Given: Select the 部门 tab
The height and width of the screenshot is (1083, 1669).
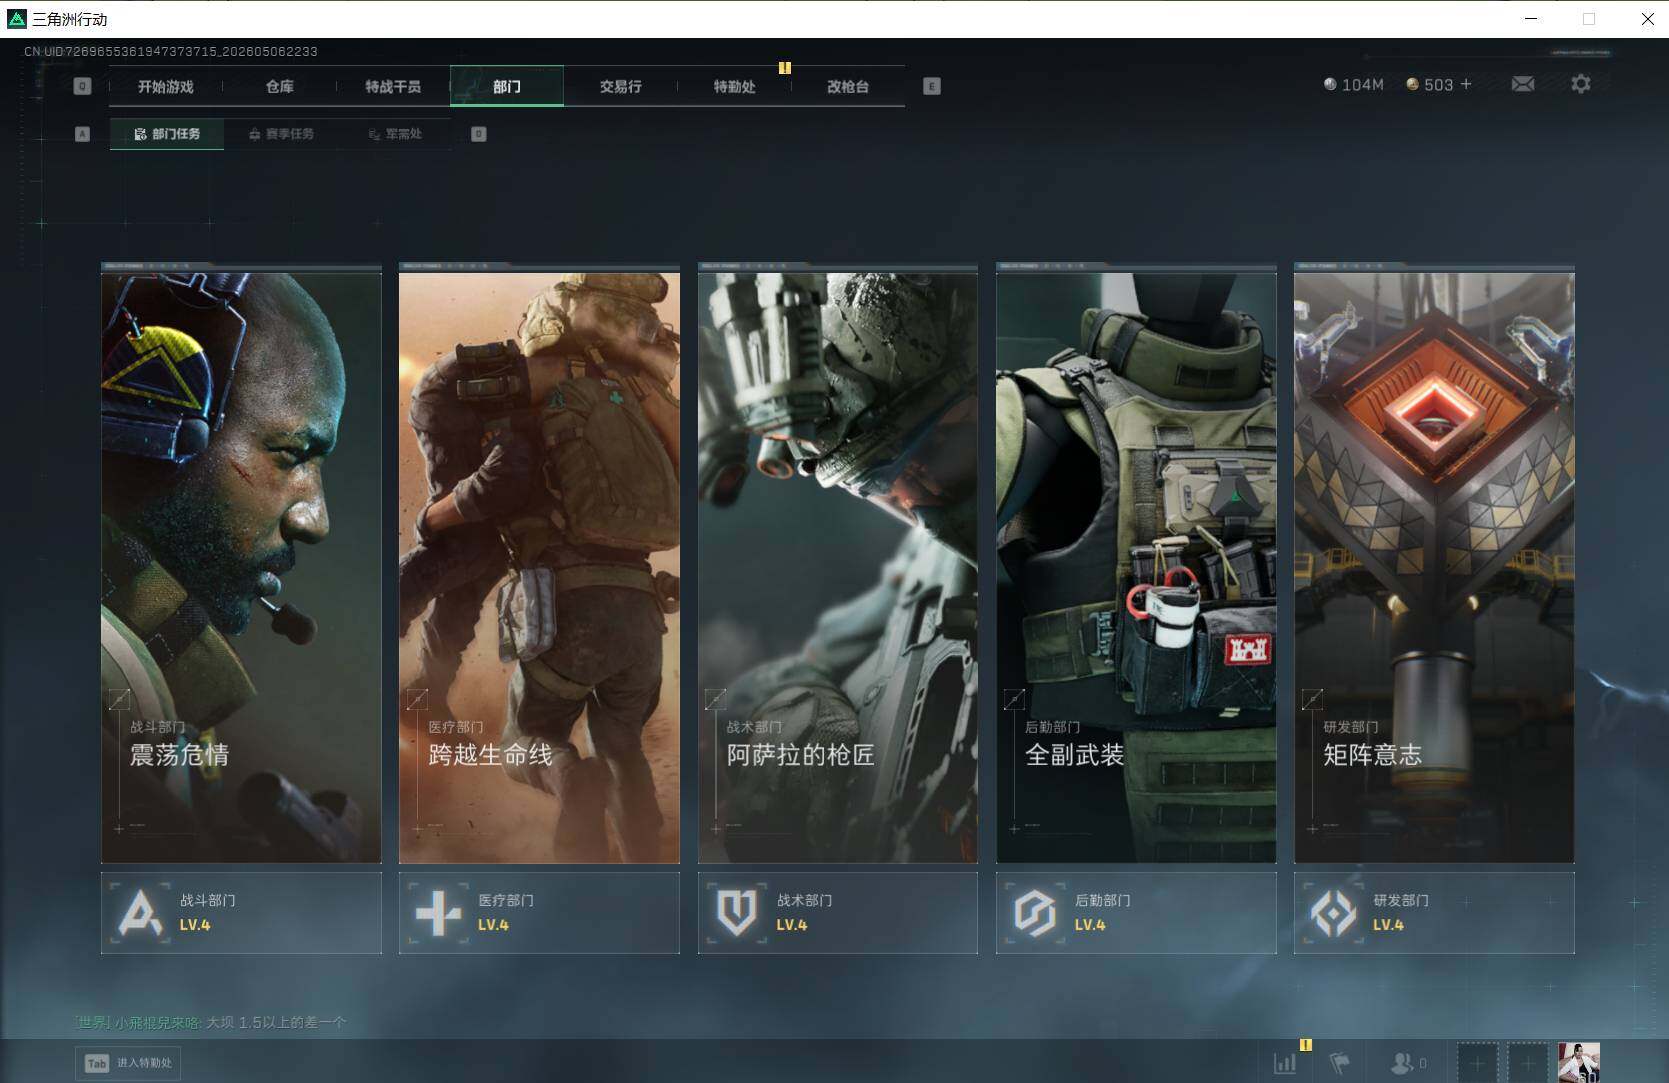Looking at the screenshot, I should click(x=507, y=87).
